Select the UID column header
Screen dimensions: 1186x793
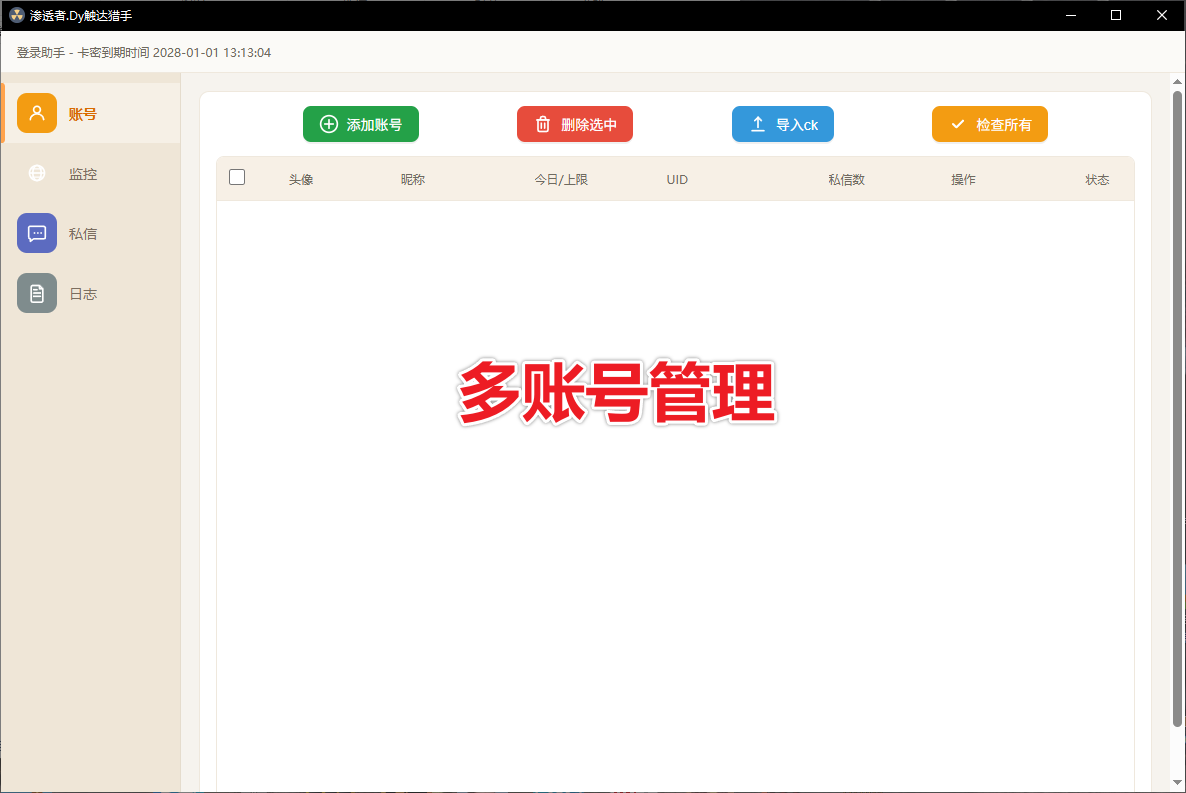[x=677, y=180]
